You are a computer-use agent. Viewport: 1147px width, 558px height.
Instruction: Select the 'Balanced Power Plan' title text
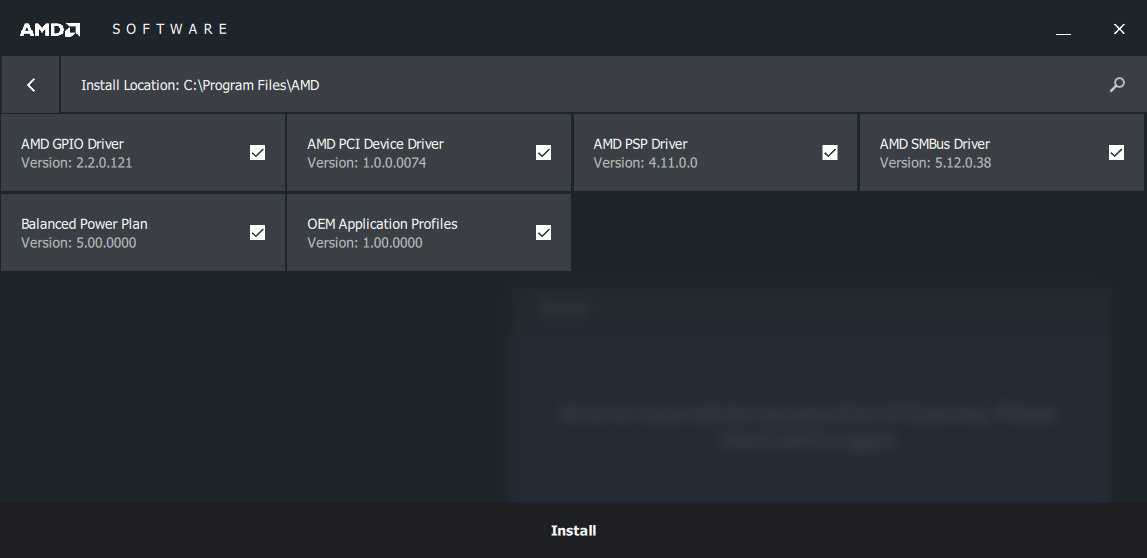[x=84, y=225]
